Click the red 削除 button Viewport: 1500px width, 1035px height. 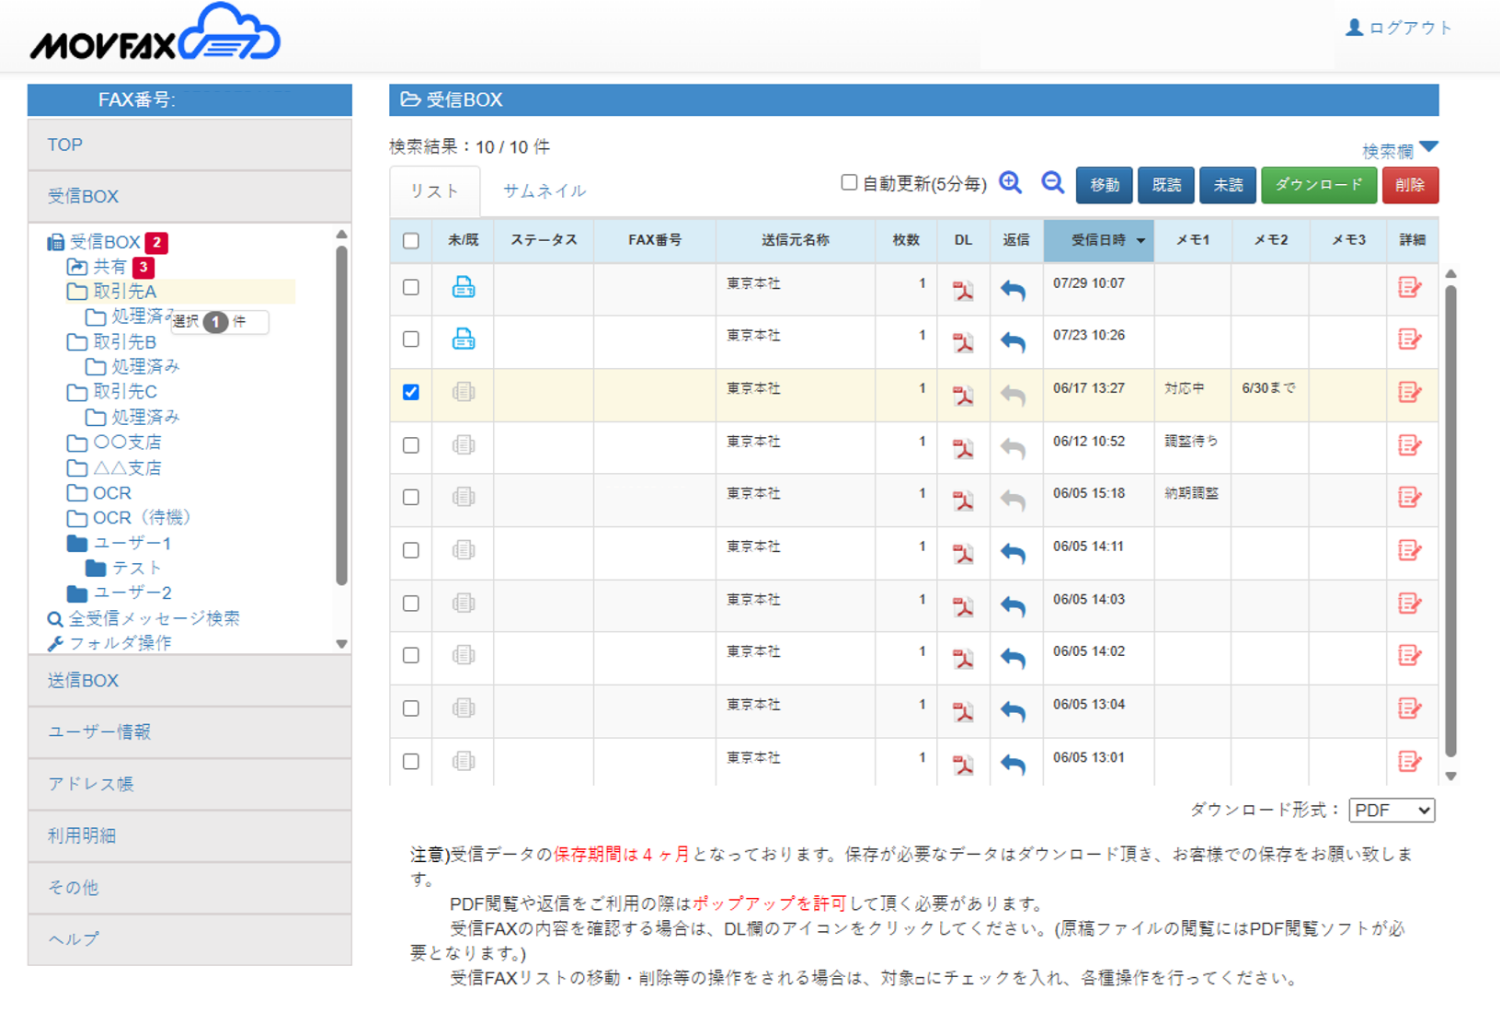pos(1410,185)
